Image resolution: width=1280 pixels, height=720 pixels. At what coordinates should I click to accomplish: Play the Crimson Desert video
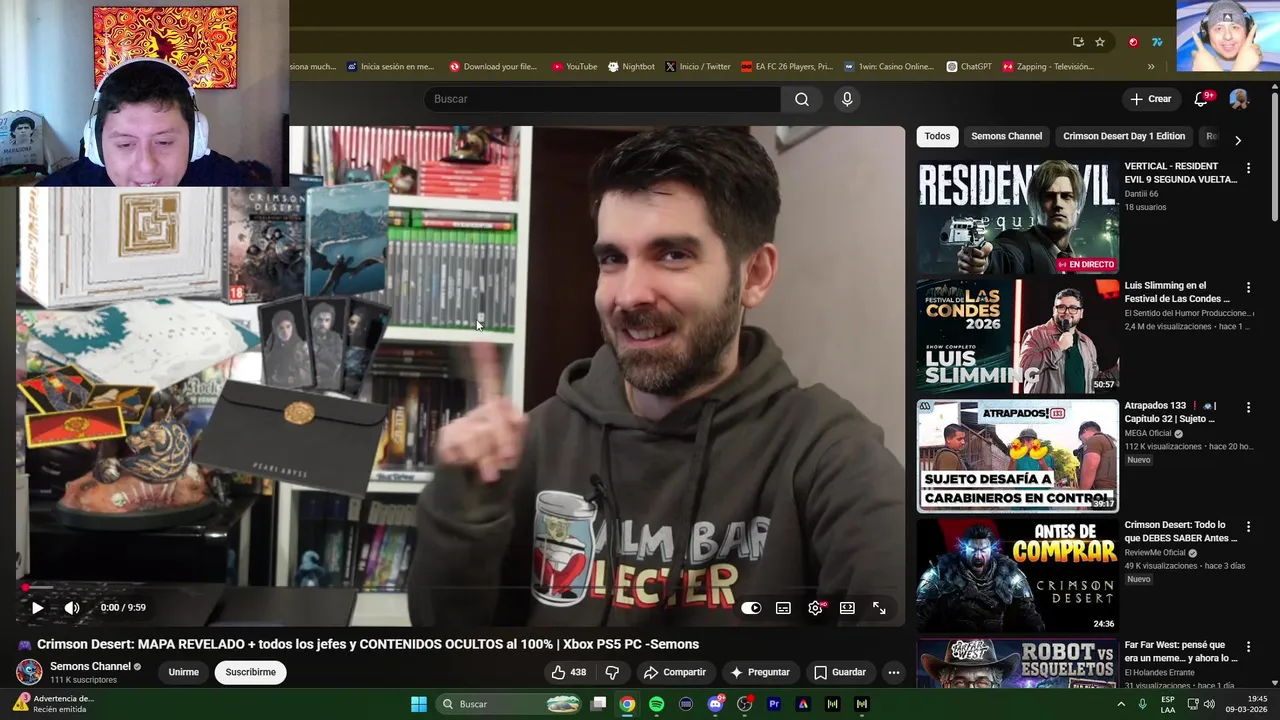pyautogui.click(x=37, y=608)
